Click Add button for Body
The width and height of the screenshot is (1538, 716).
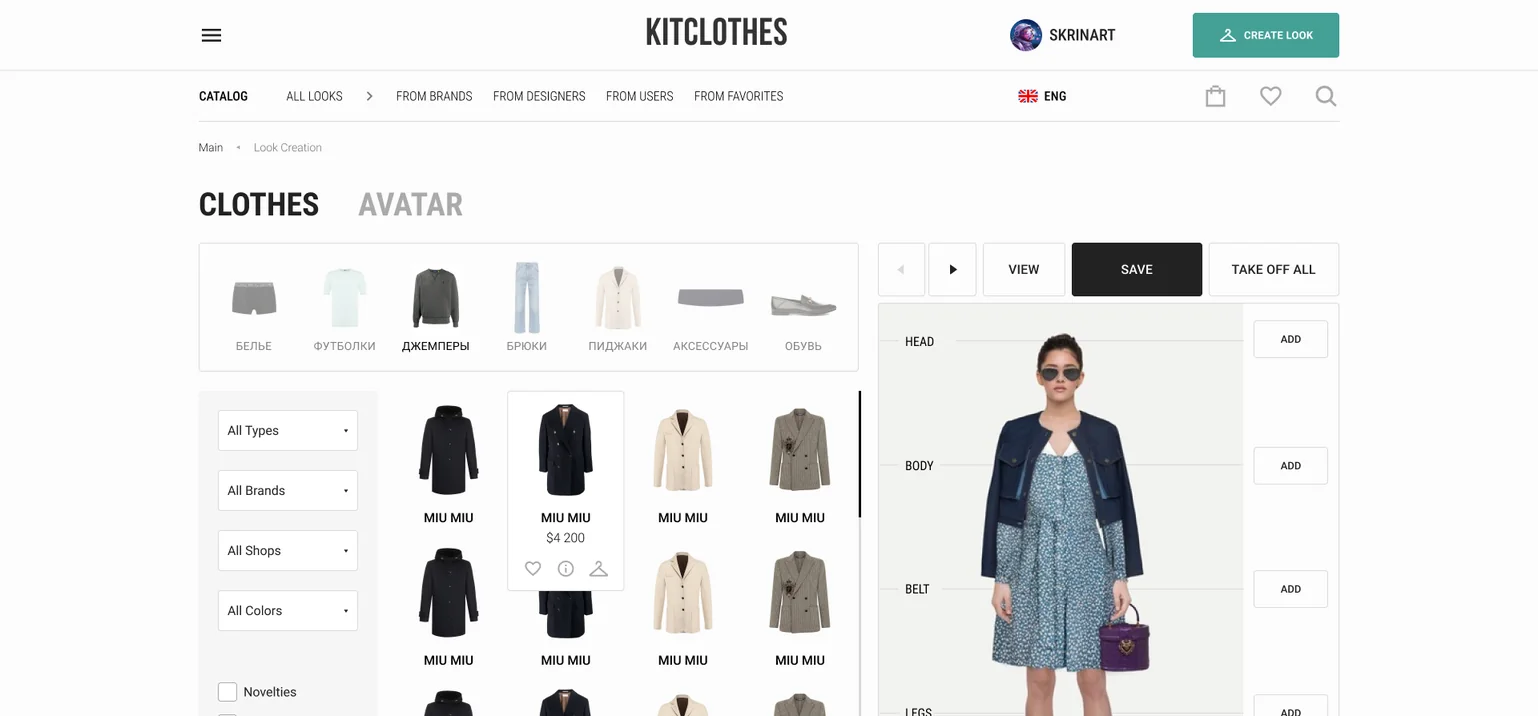[x=1291, y=466]
